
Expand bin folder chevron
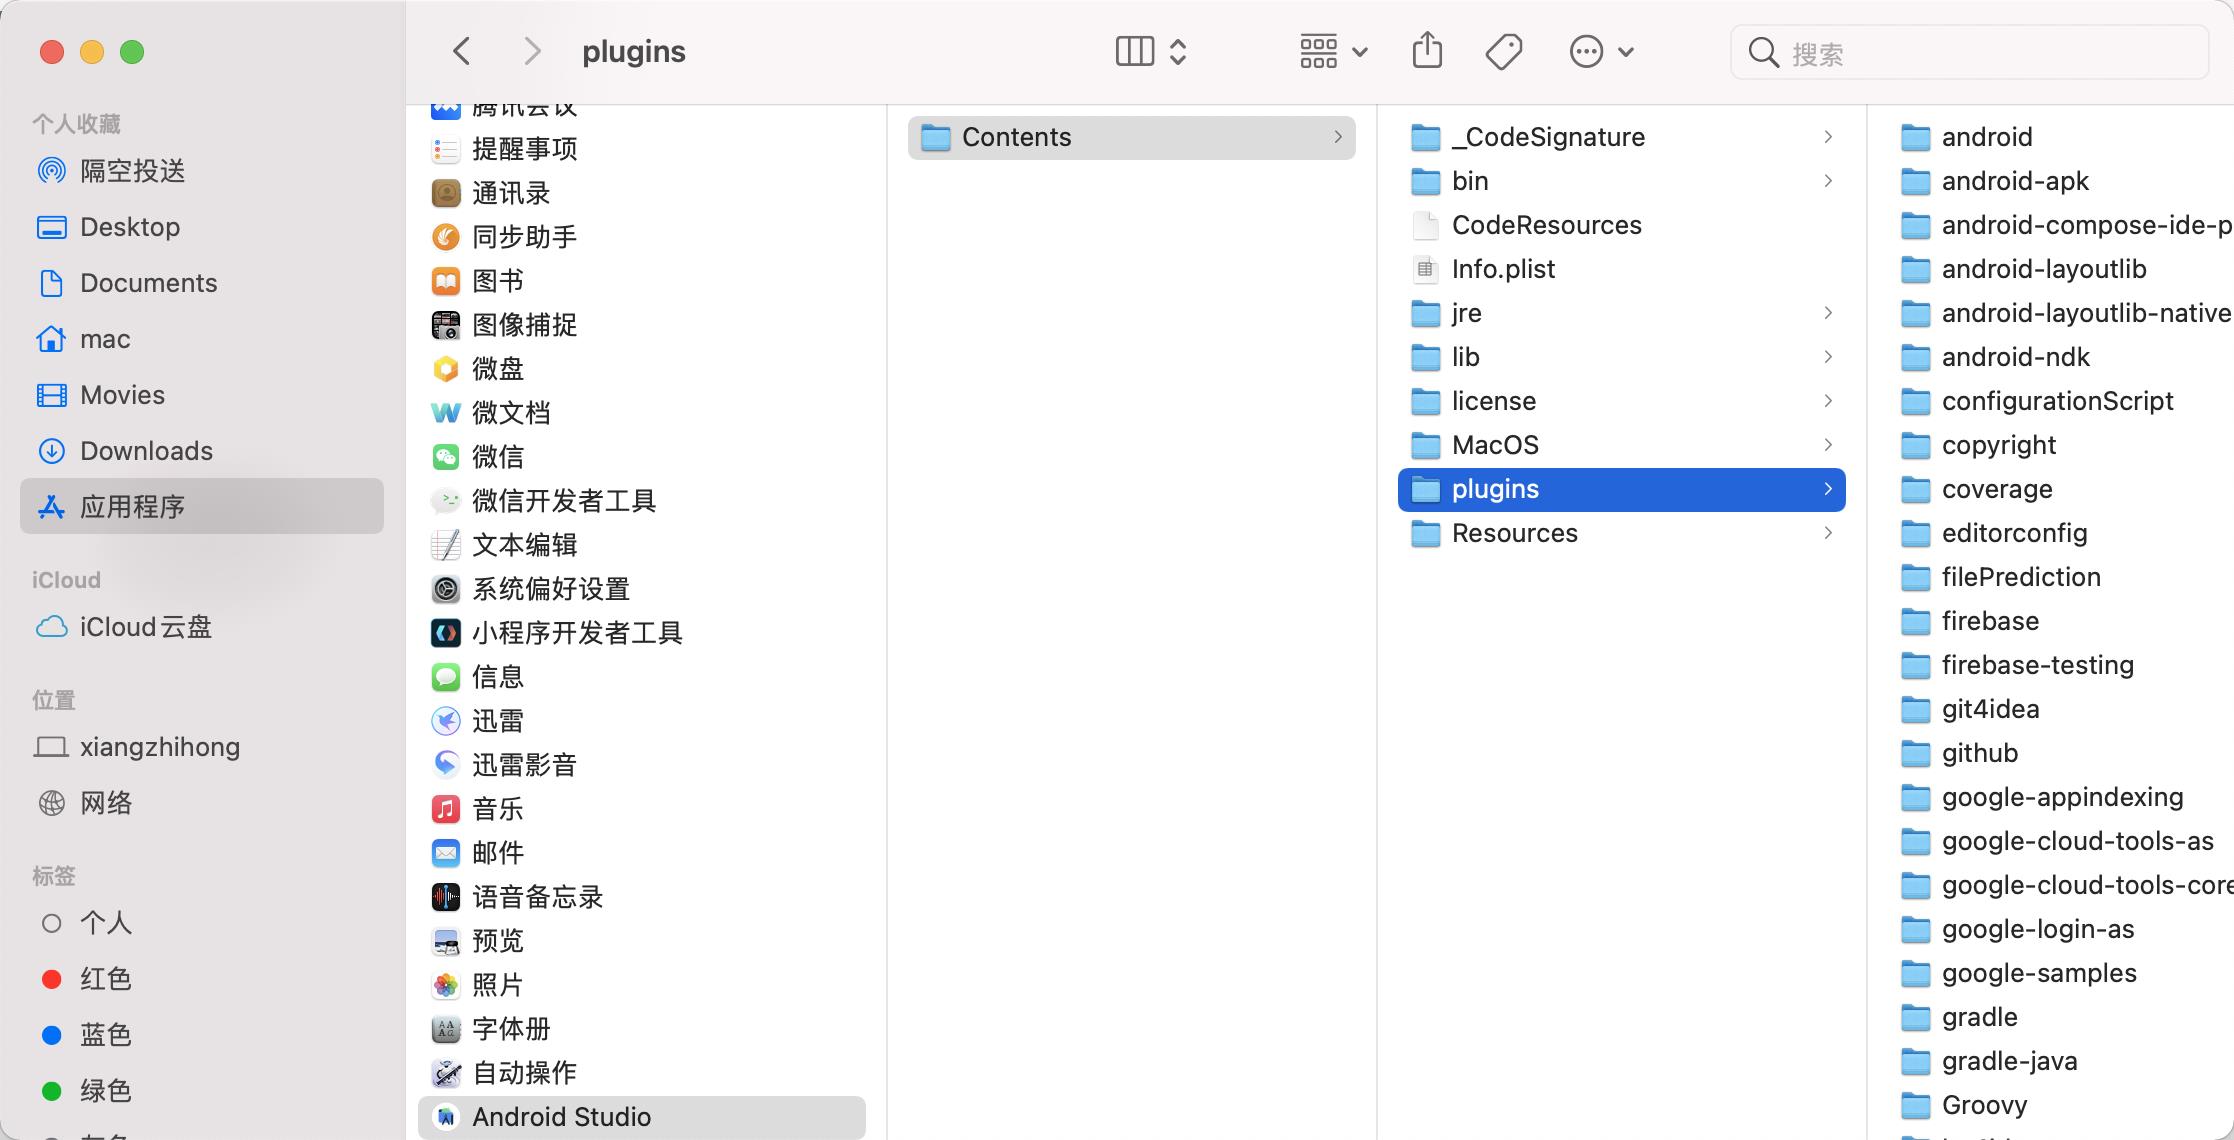[1828, 181]
